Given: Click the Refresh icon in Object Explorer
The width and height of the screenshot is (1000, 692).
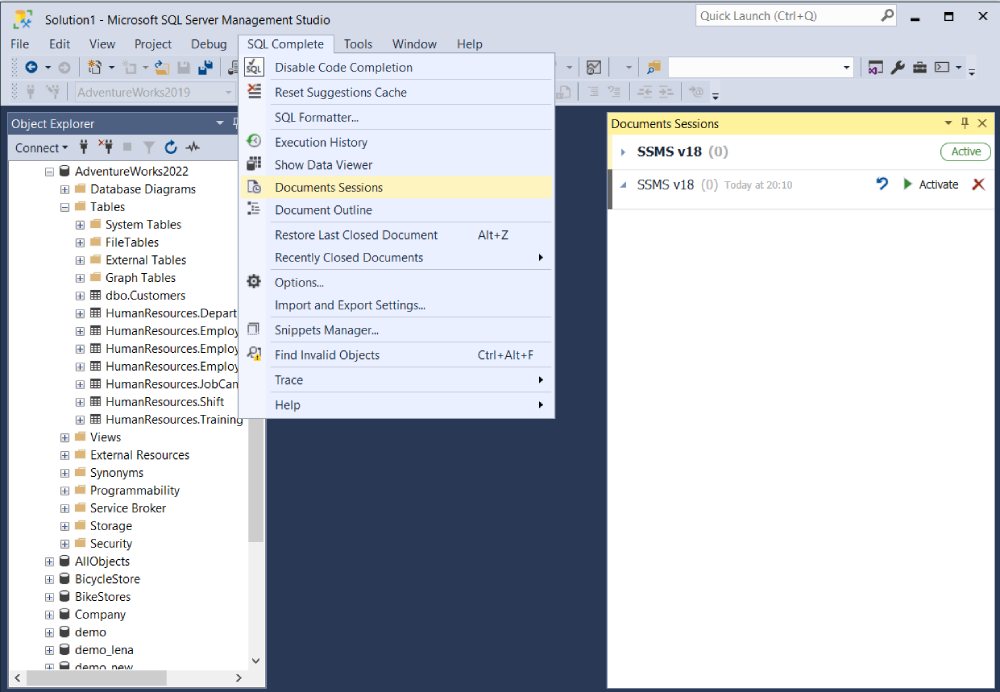Looking at the screenshot, I should pos(170,147).
